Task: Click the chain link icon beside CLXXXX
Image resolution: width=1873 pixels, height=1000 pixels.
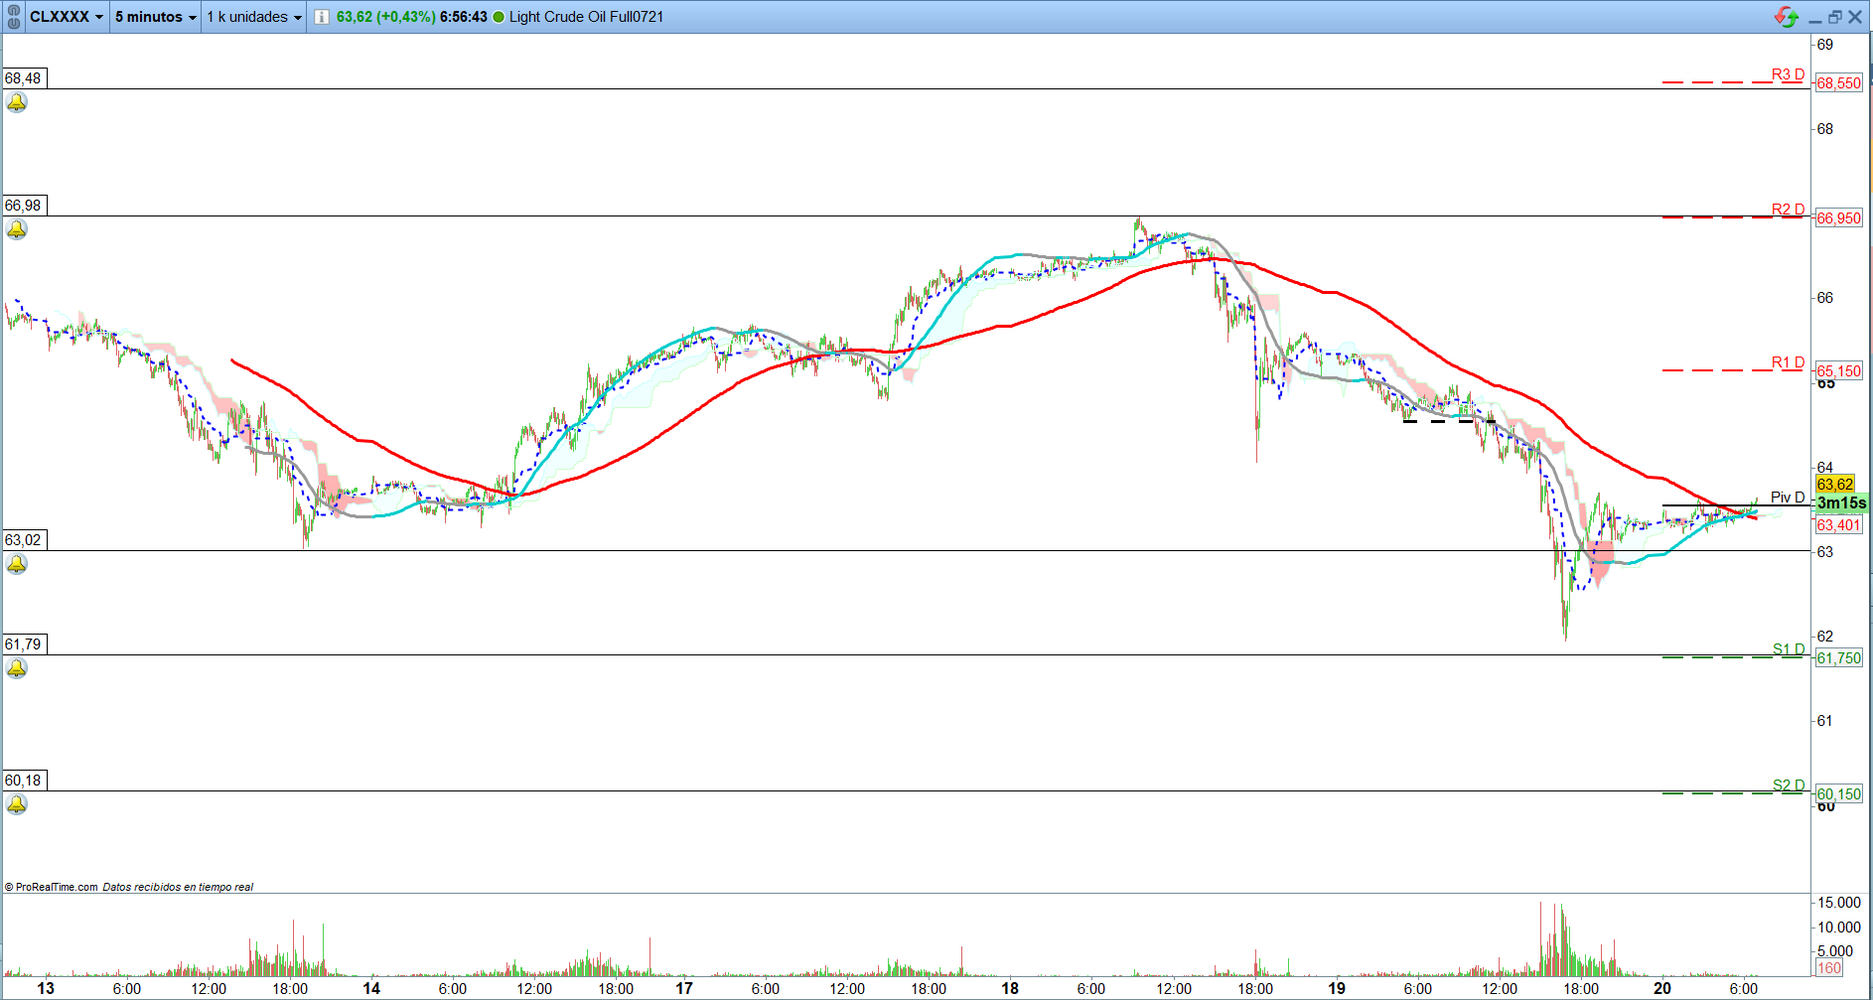Action: (x=14, y=17)
